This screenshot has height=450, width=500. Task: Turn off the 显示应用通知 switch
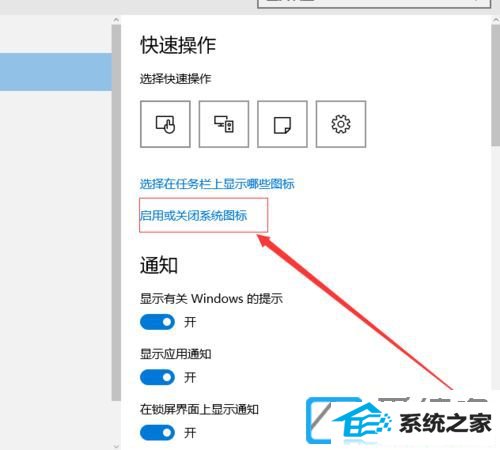point(157,377)
